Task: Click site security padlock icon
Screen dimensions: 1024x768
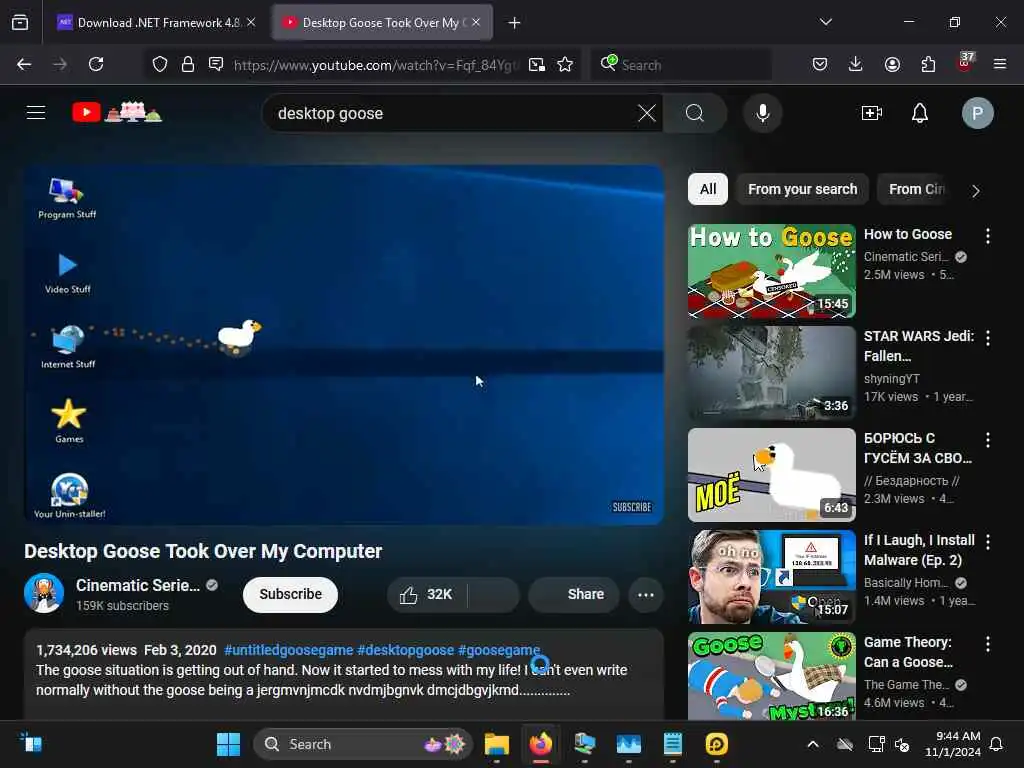Action: point(188,64)
